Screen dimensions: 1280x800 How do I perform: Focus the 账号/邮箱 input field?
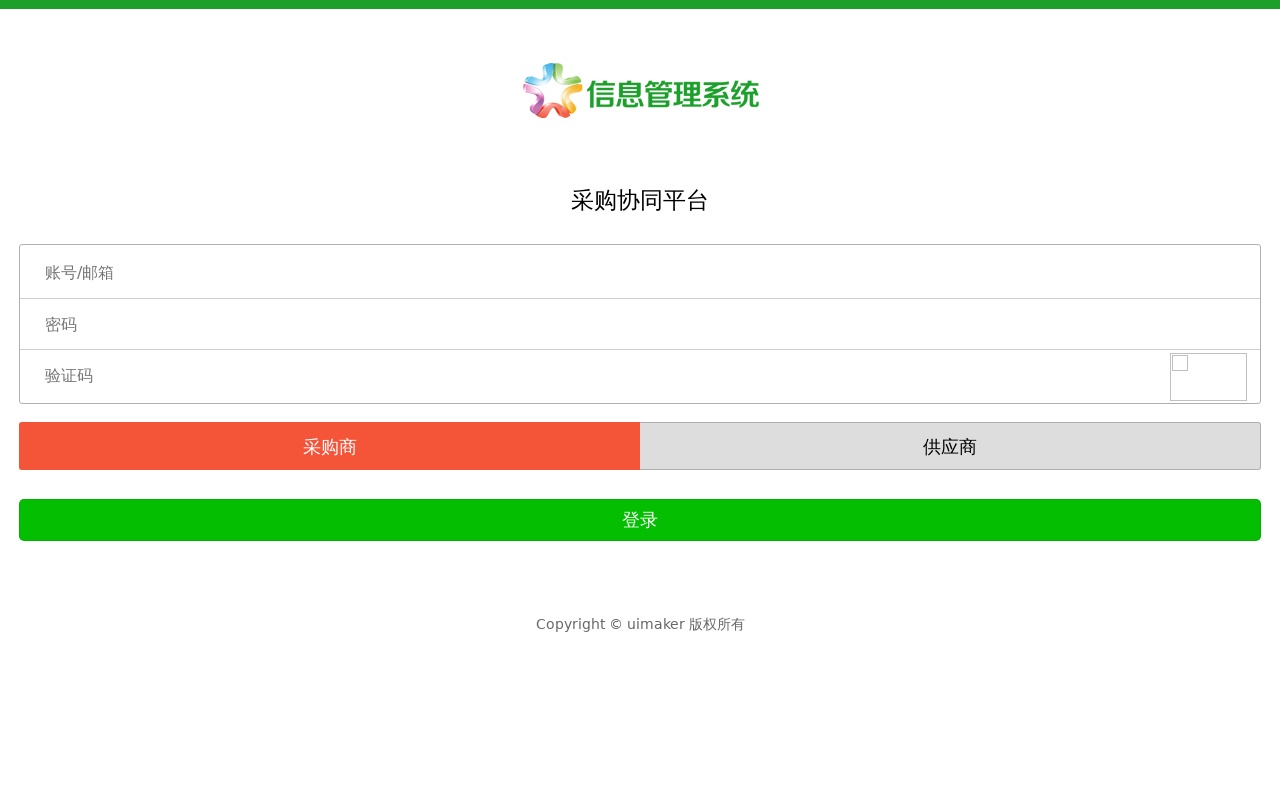tap(640, 272)
